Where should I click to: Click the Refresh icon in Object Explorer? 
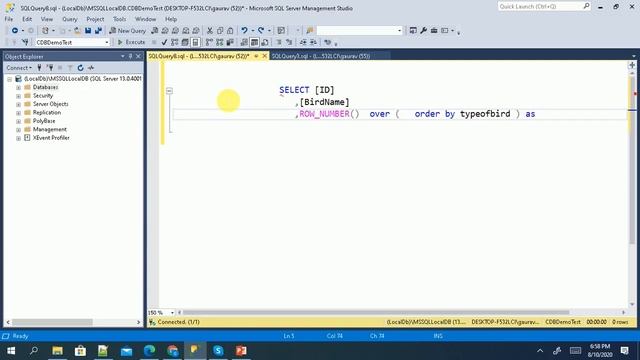point(80,68)
